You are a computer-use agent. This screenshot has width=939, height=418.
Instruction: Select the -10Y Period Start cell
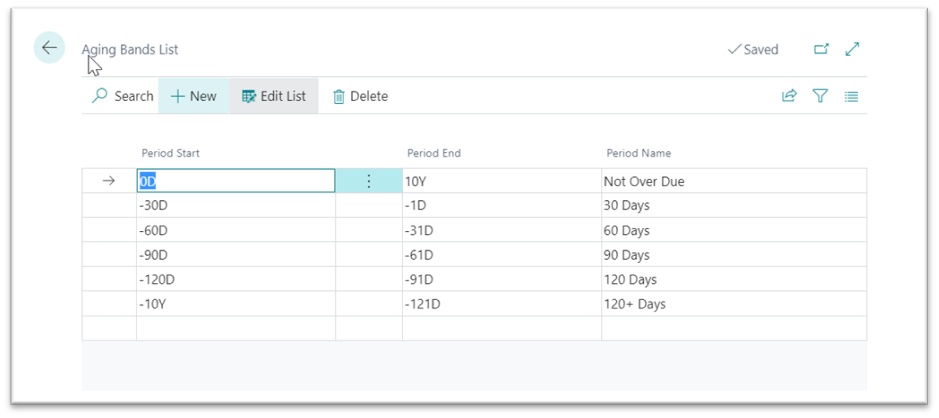coord(236,304)
